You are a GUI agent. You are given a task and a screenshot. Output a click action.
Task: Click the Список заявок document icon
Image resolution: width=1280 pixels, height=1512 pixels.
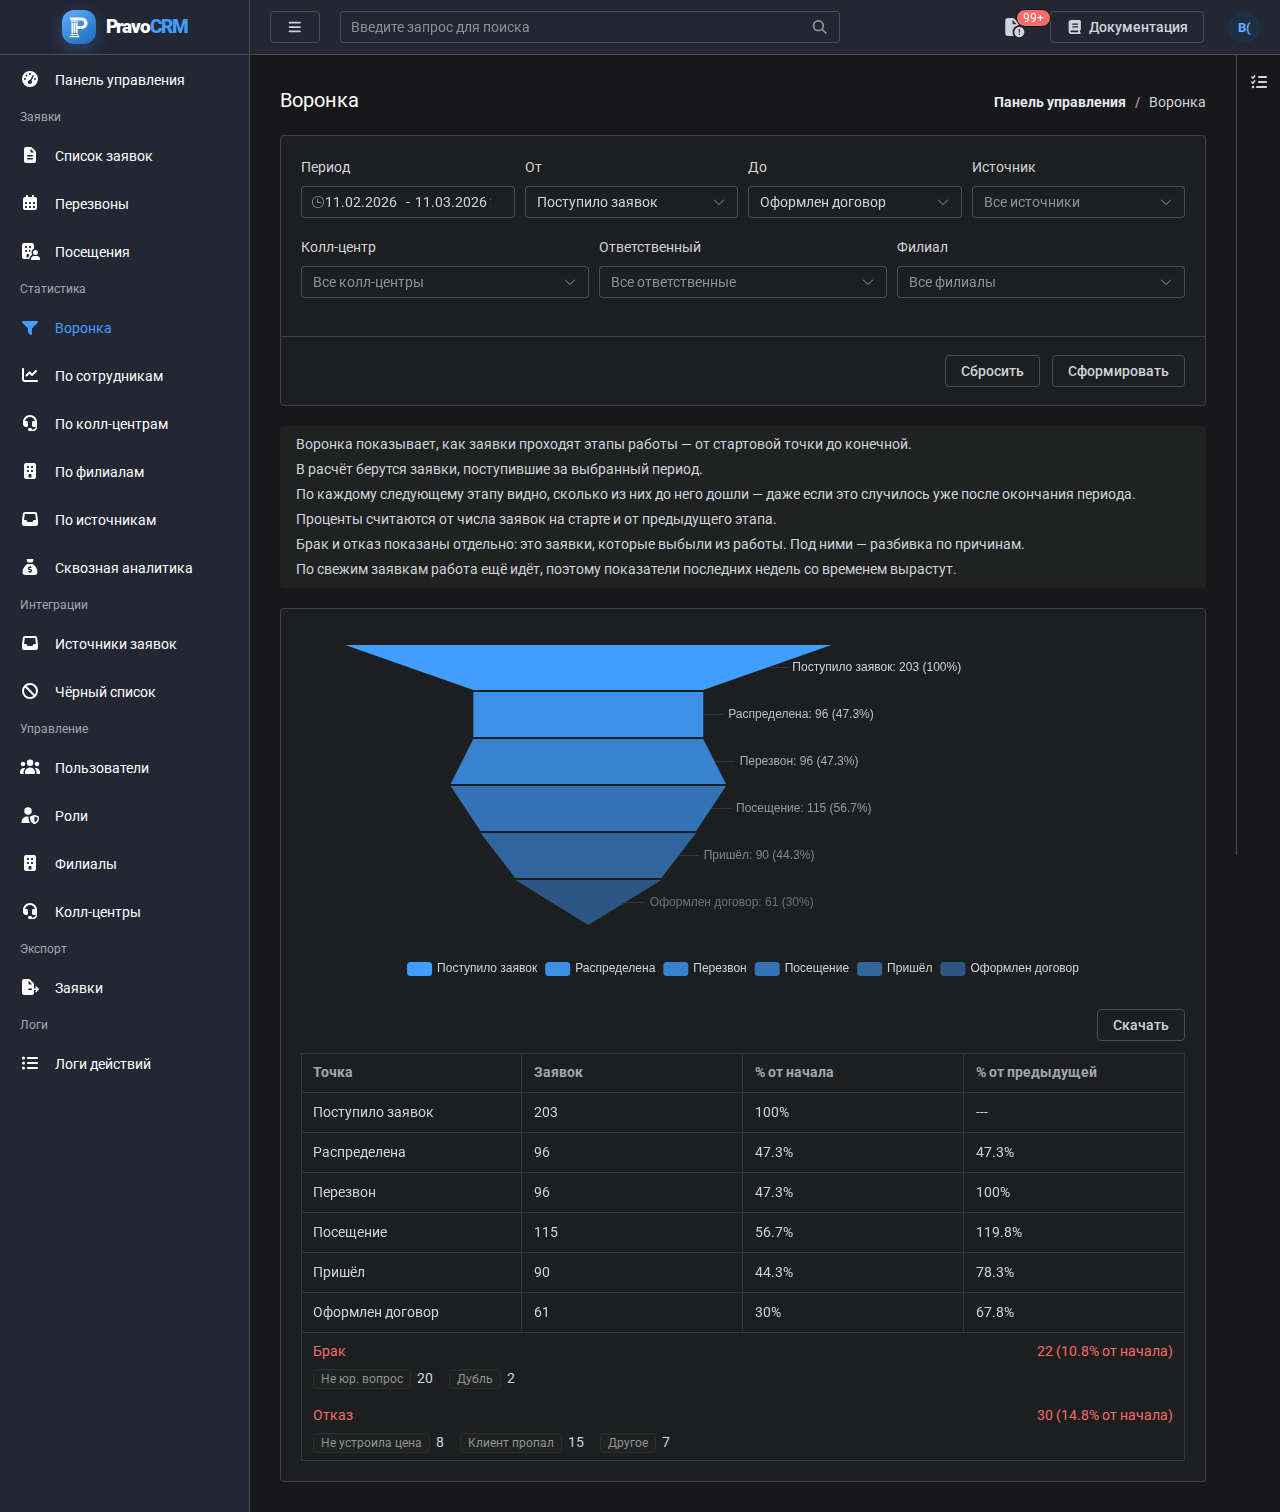tap(30, 156)
